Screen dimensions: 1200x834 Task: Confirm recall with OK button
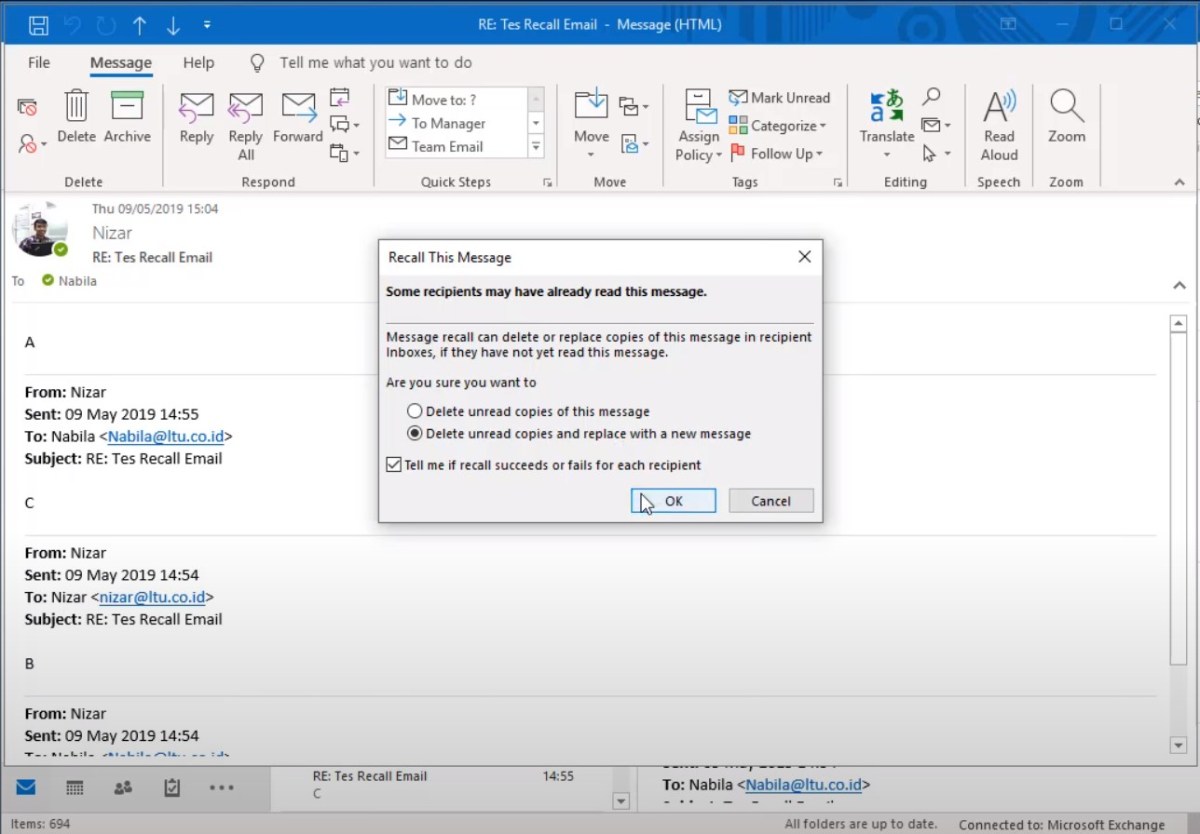673,501
